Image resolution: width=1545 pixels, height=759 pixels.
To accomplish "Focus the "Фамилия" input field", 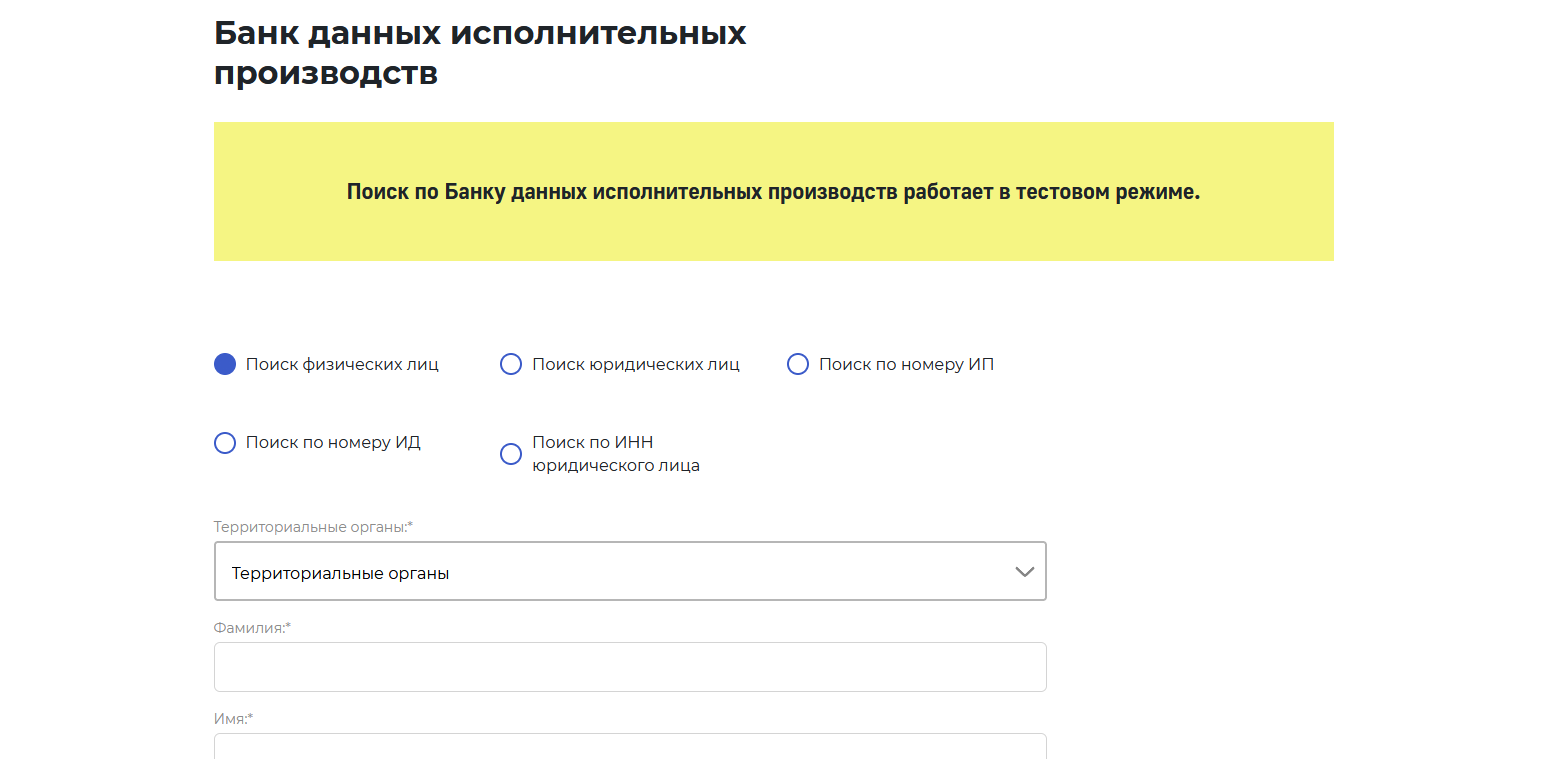I will [x=630, y=667].
